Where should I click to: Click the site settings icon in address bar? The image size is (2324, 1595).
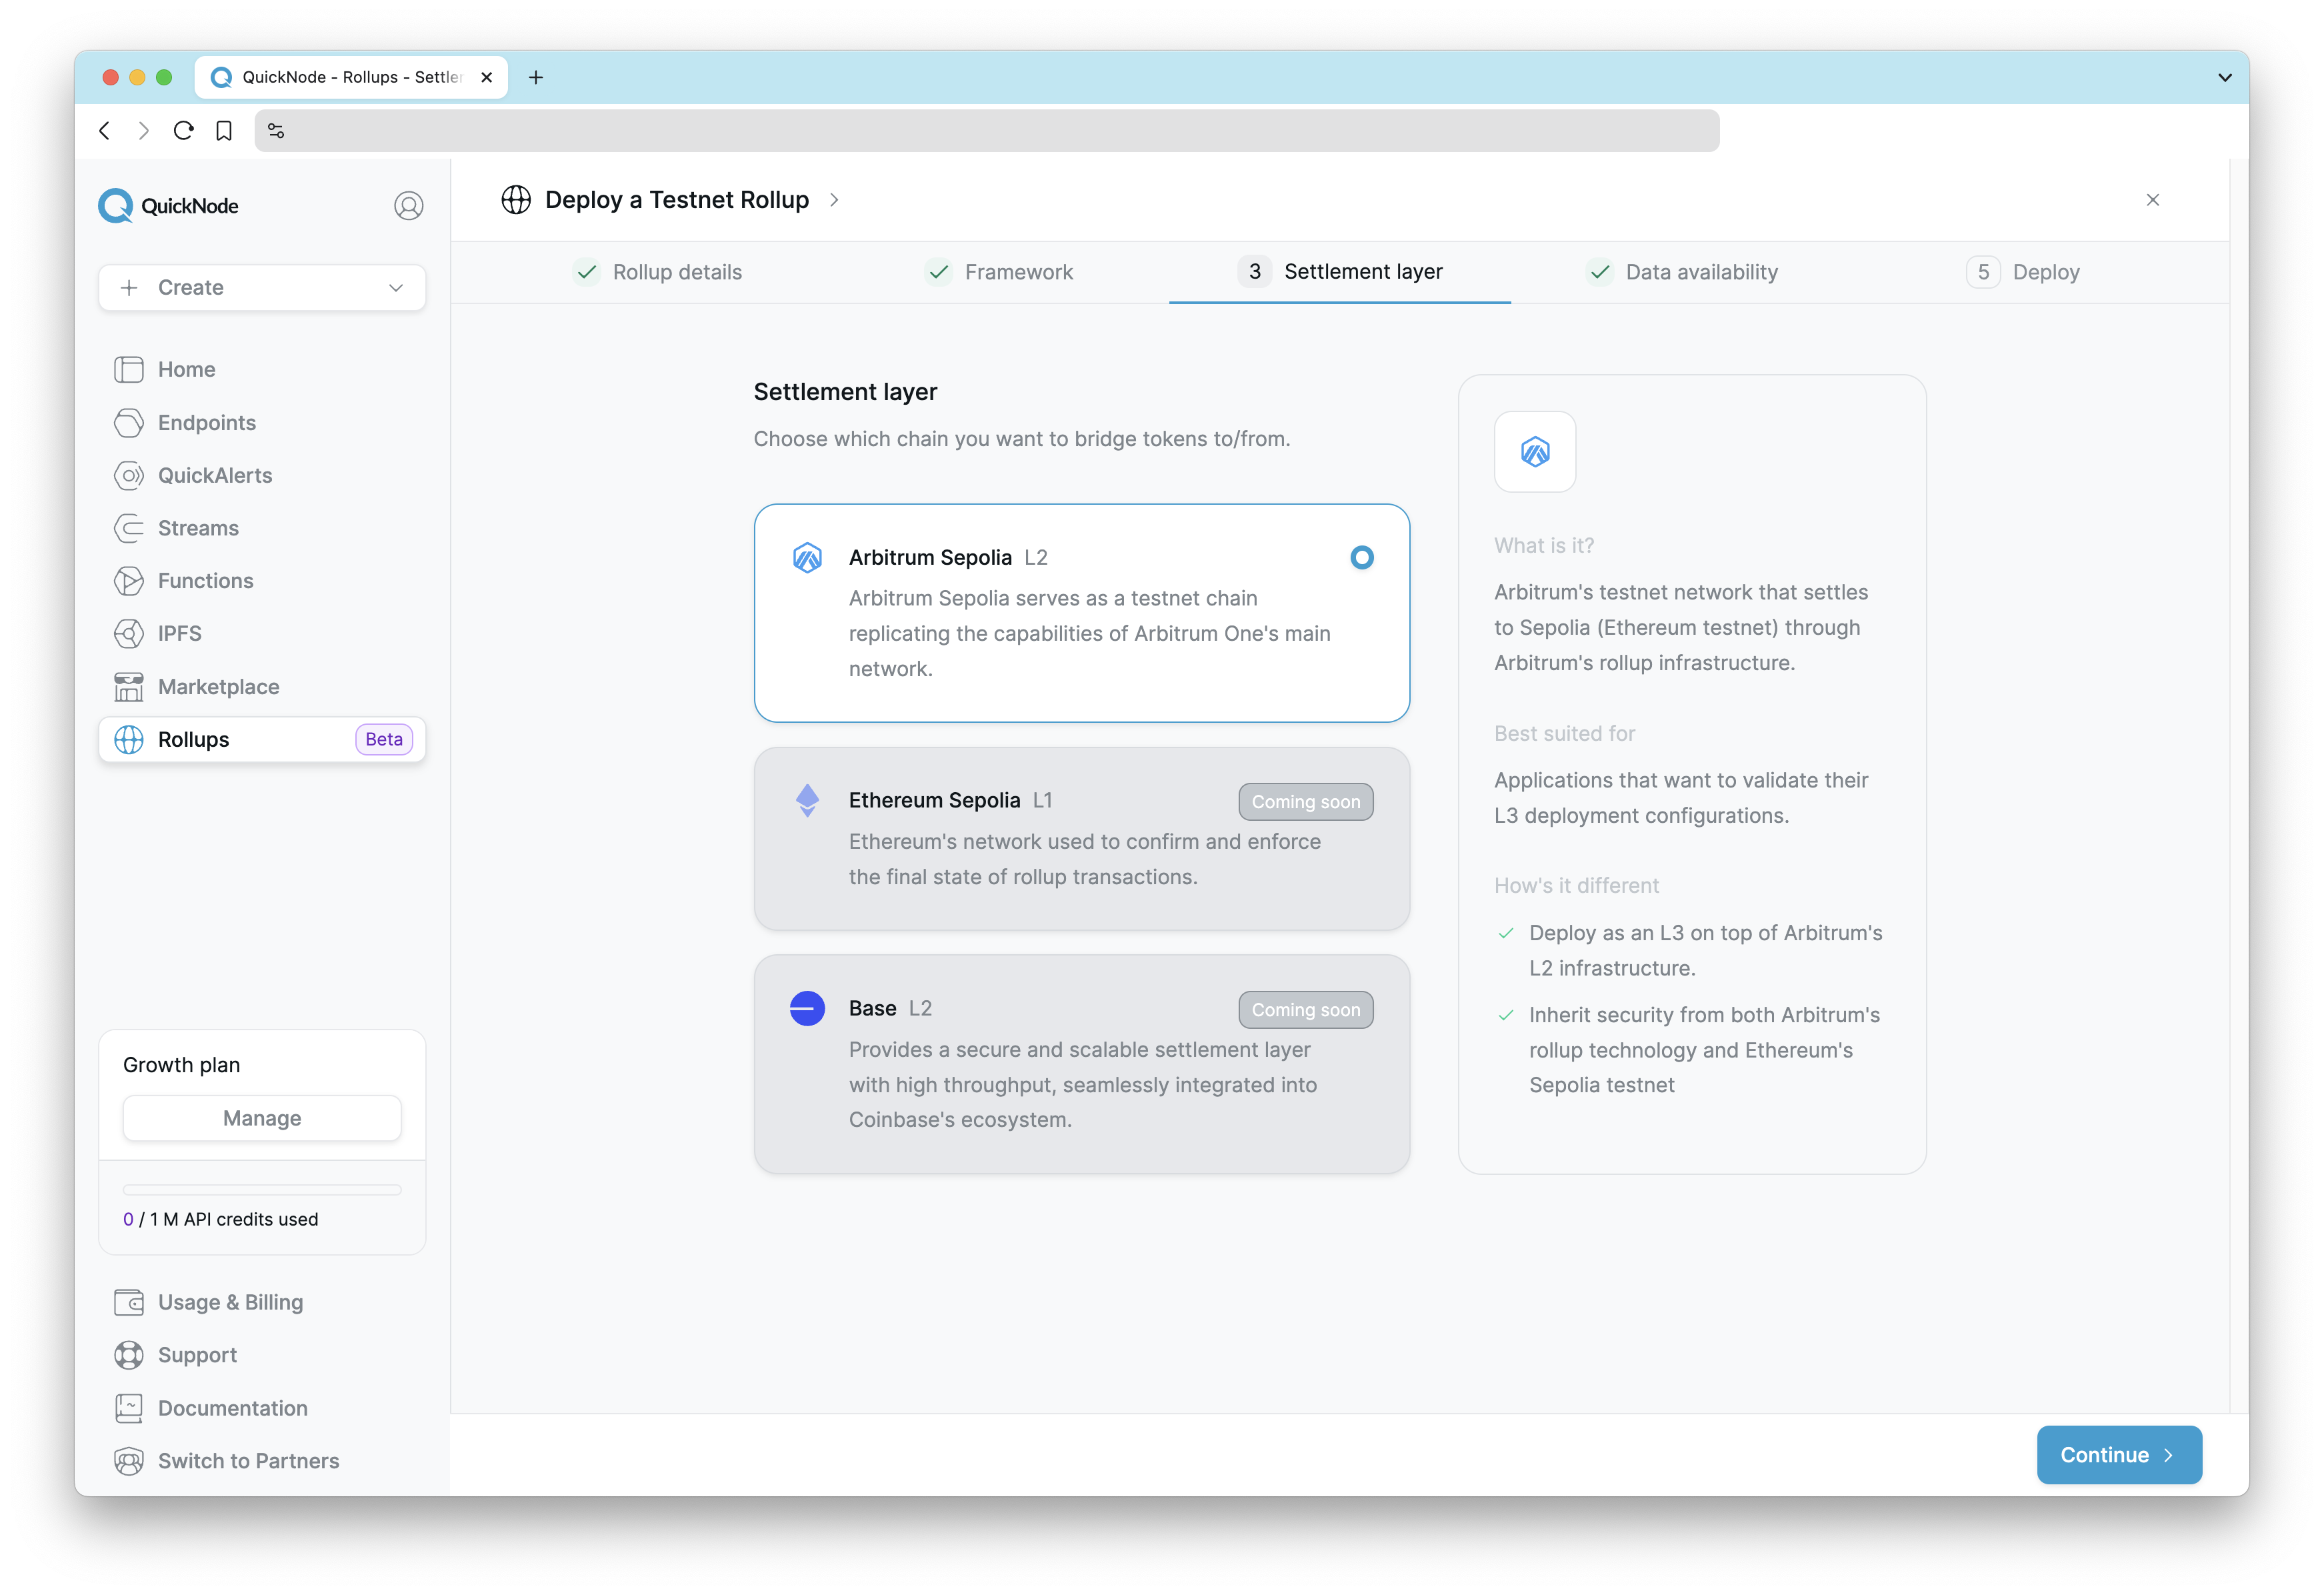click(x=277, y=131)
